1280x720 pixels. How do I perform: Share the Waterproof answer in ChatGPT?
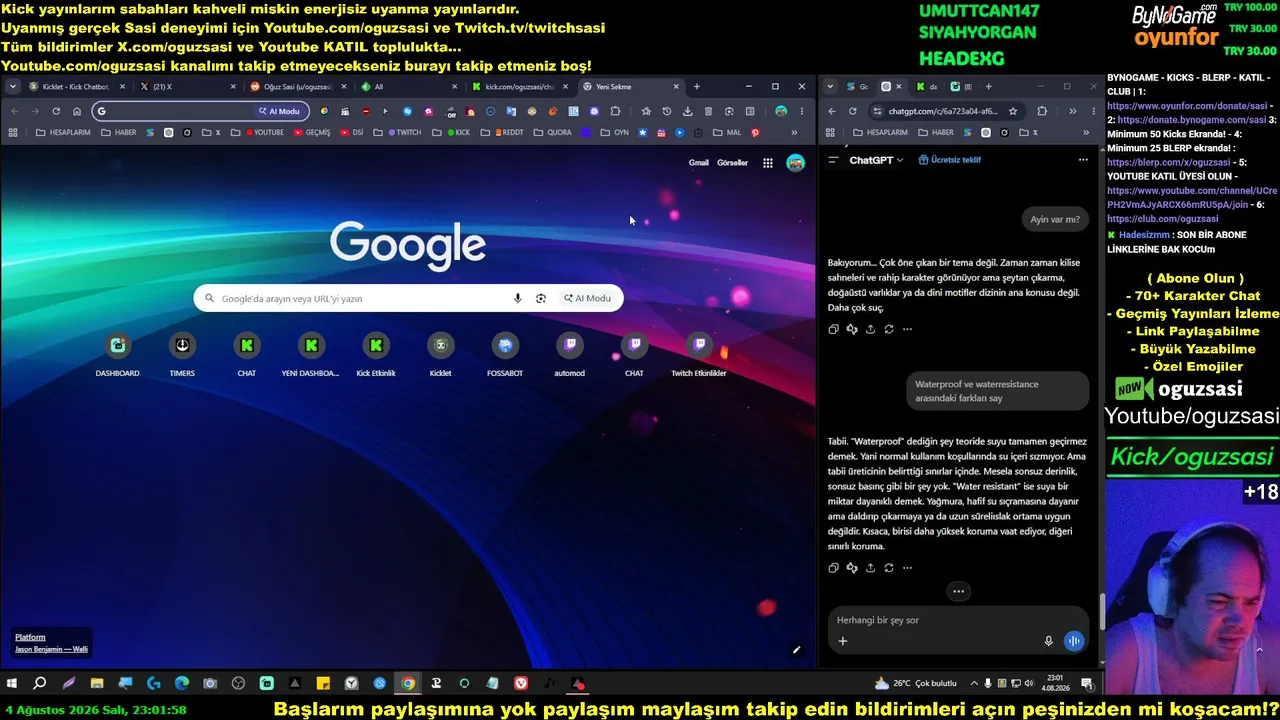coord(870,568)
